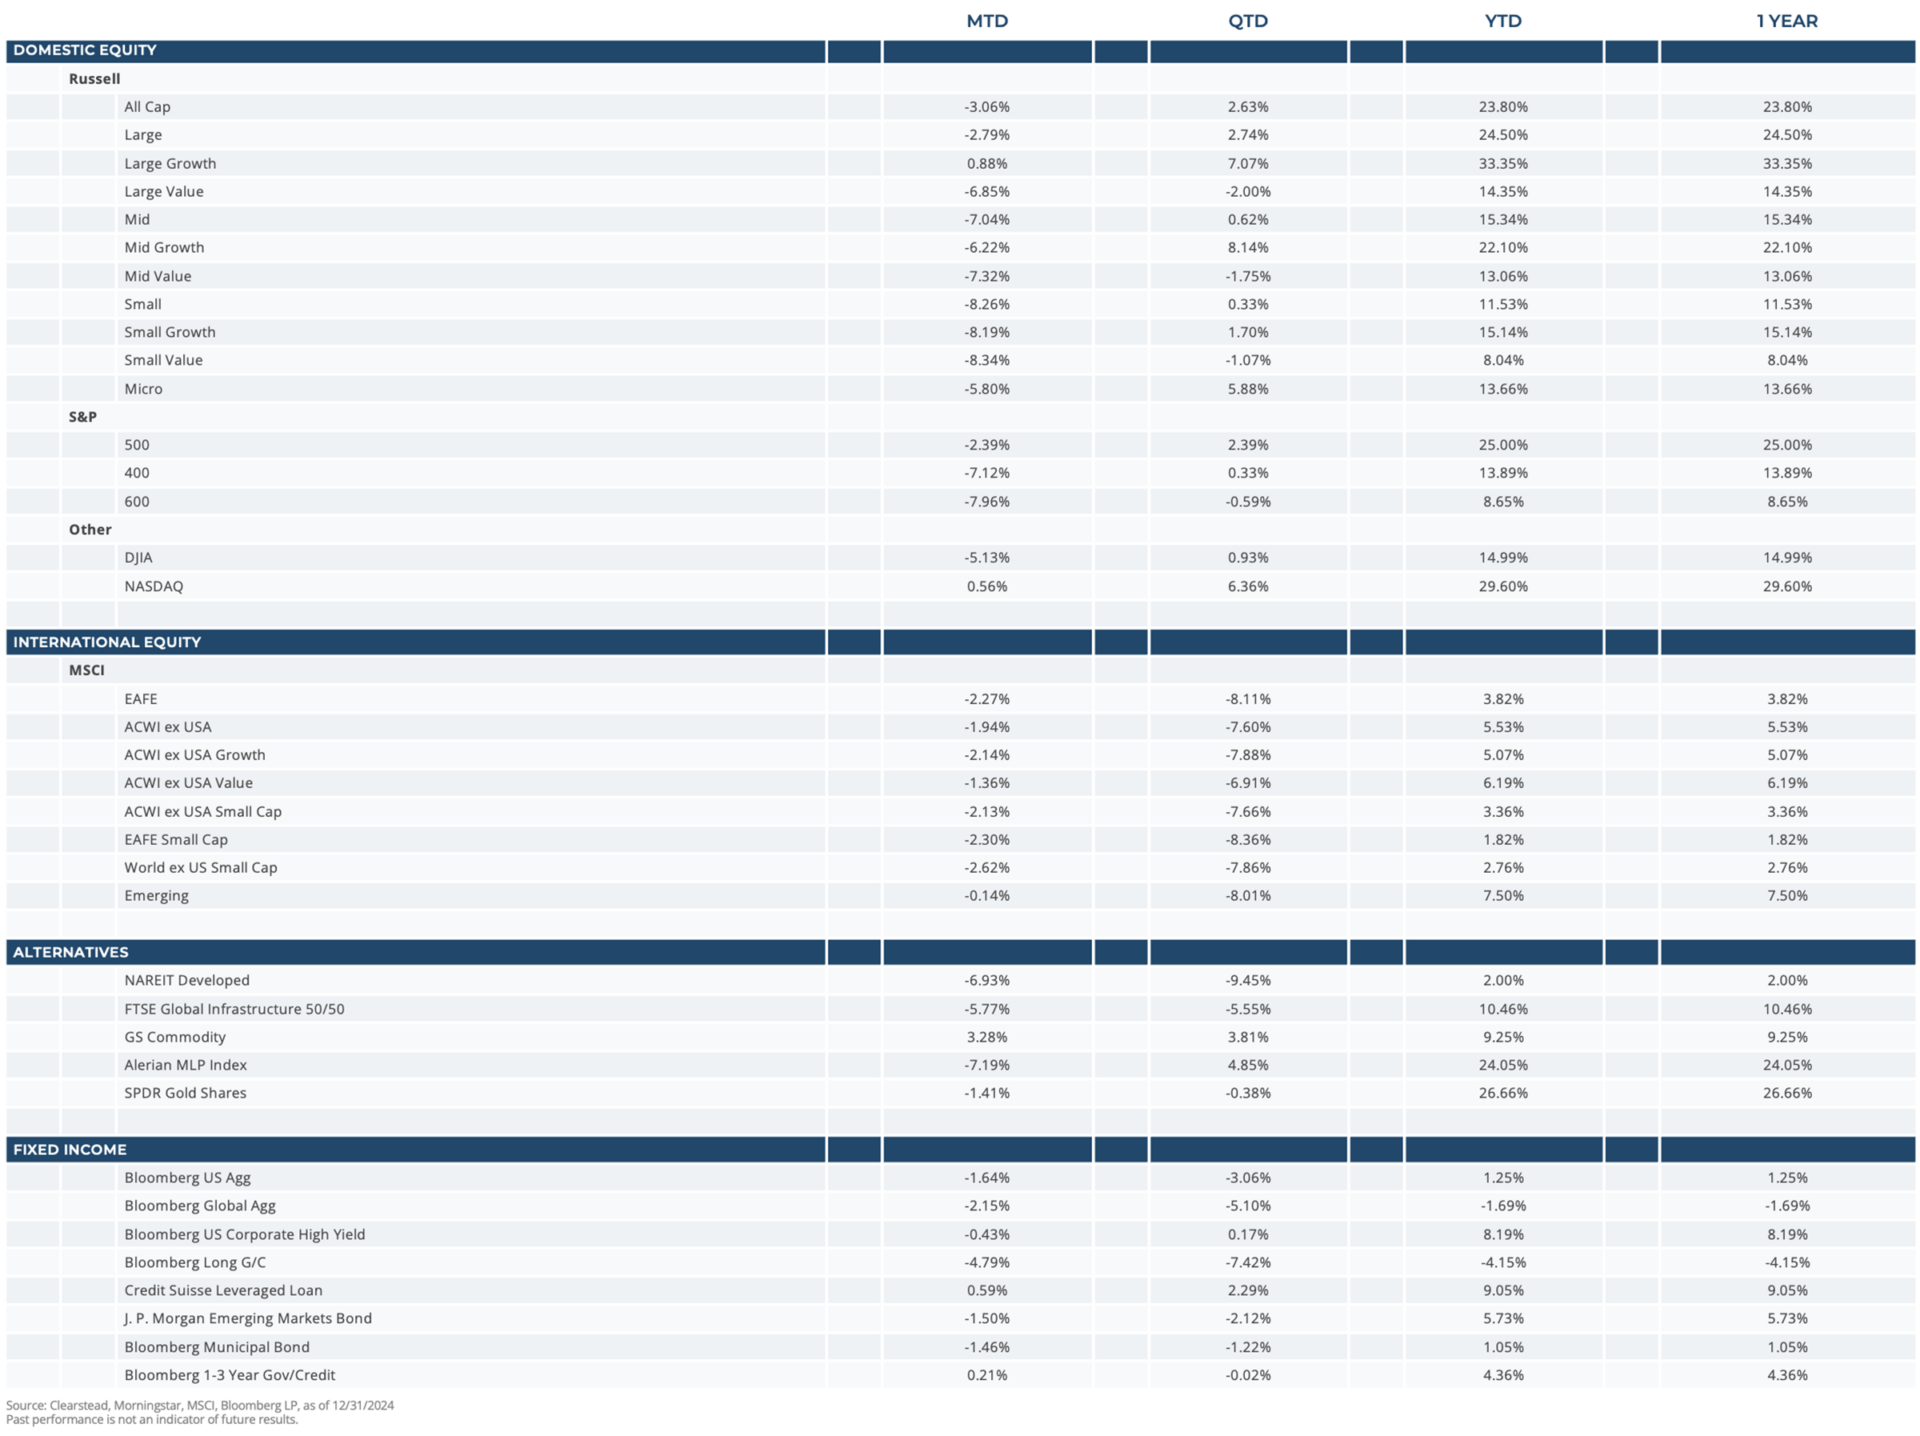Click Emerging MTD value -0.14%
The width and height of the screenshot is (1920, 1436).
click(987, 896)
